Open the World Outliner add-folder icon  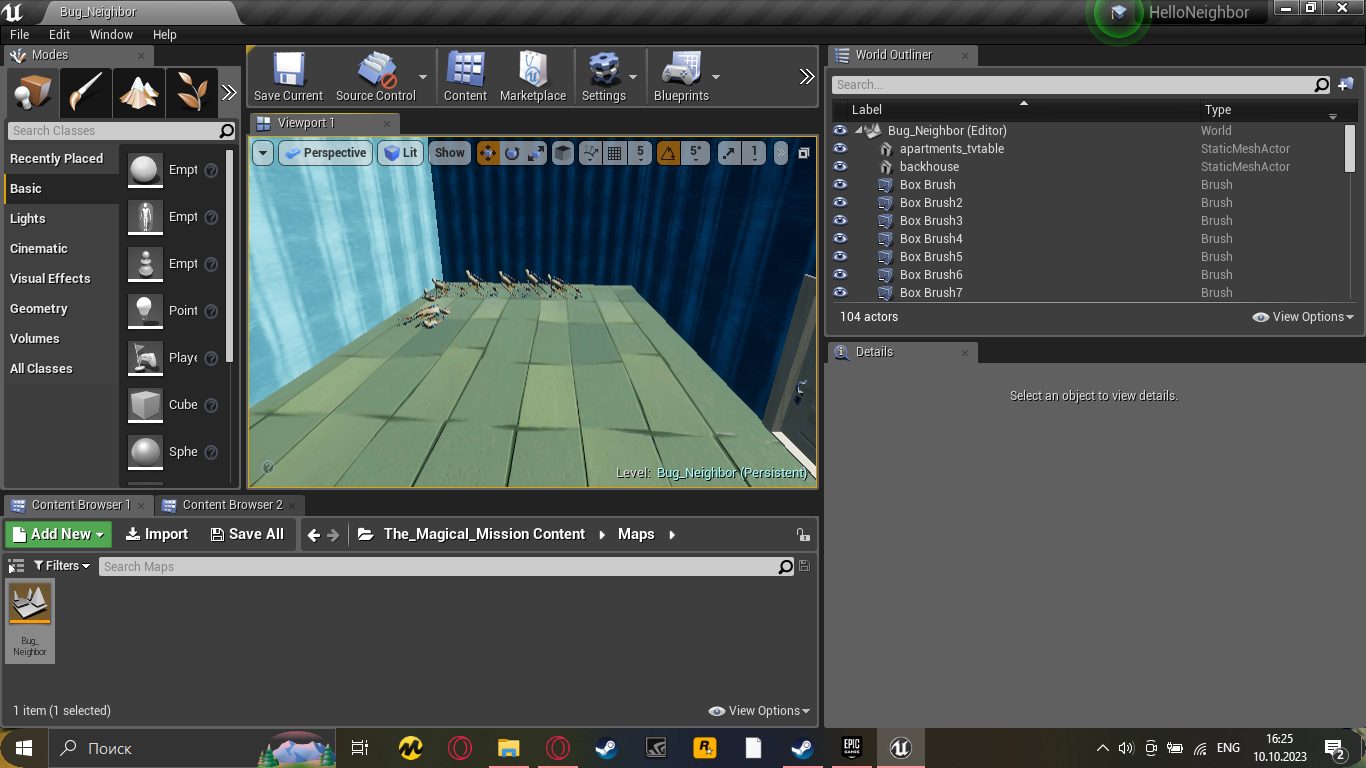click(x=1346, y=85)
